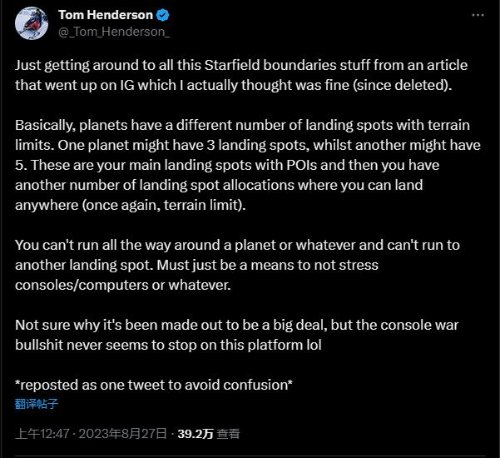Open the 39.2万 view count
Screen dimensions: 500x458
195,434
